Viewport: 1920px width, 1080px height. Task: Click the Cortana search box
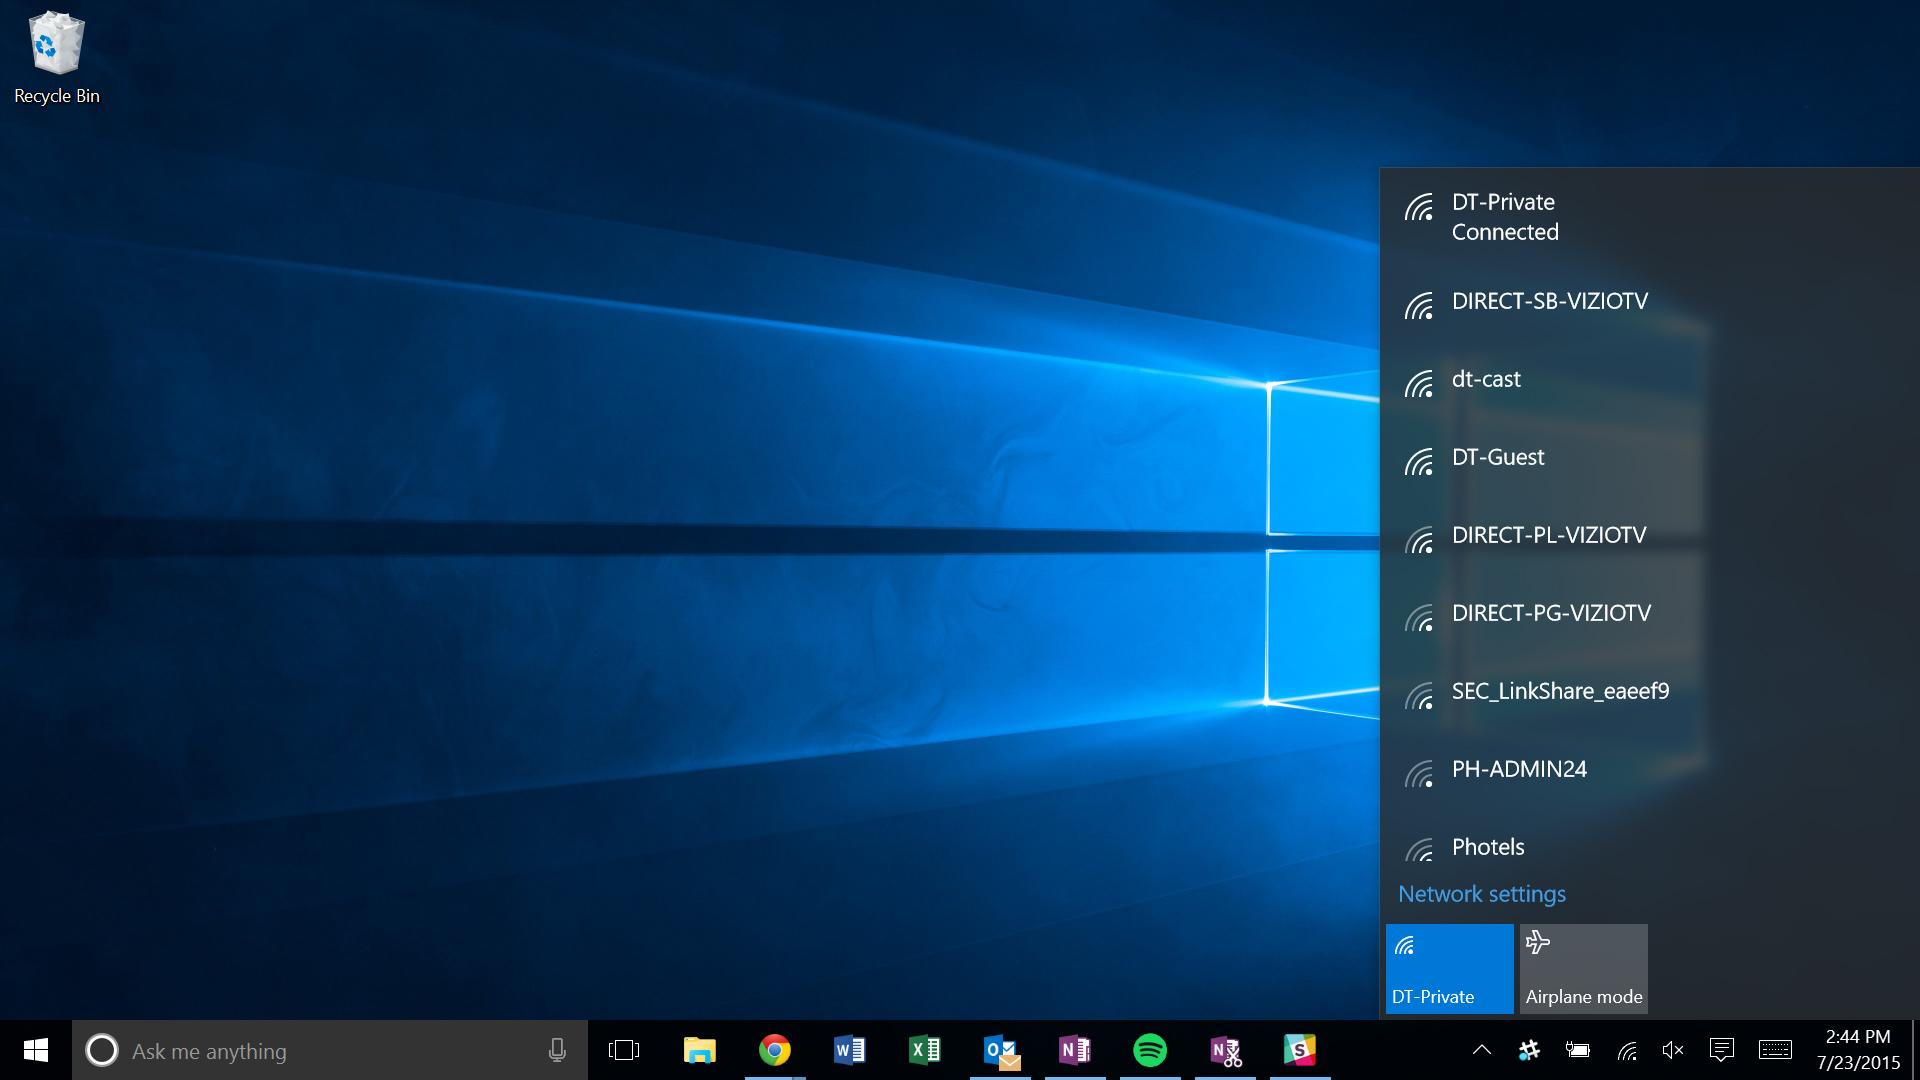tap(330, 1050)
